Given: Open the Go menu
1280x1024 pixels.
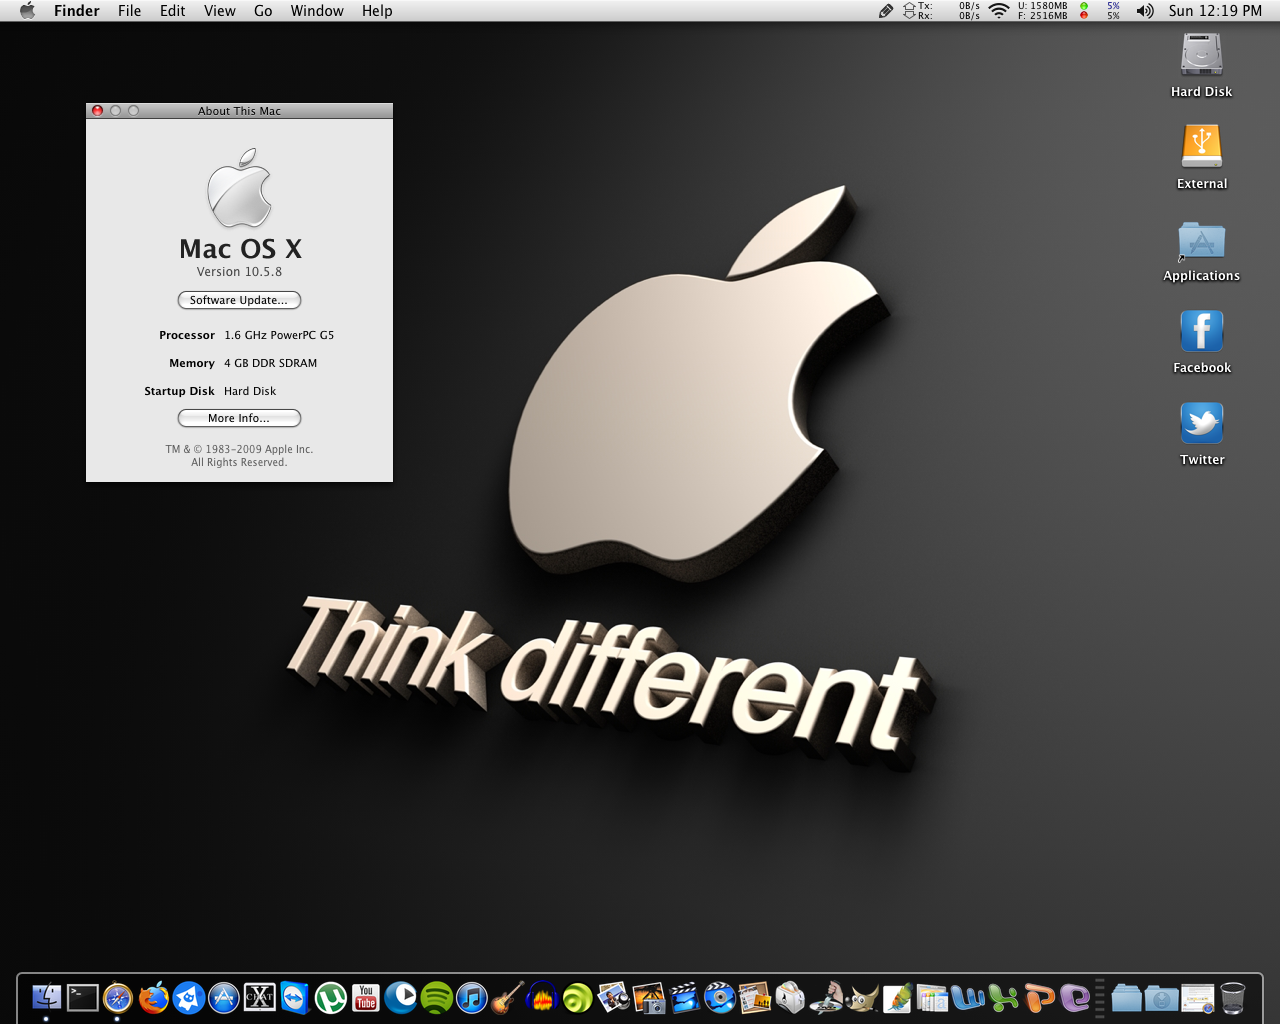Looking at the screenshot, I should tap(263, 11).
